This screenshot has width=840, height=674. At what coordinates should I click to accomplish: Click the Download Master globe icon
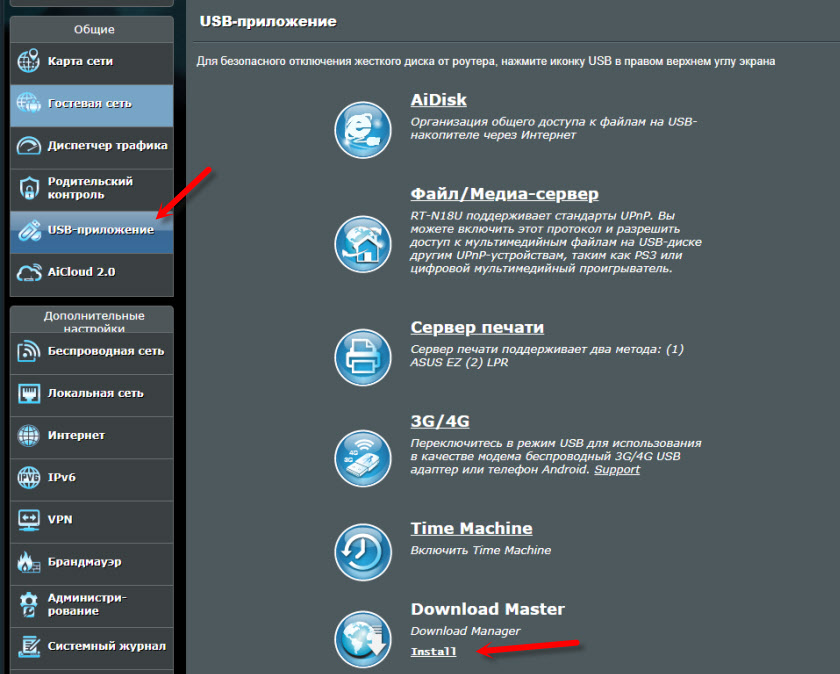pos(363,639)
